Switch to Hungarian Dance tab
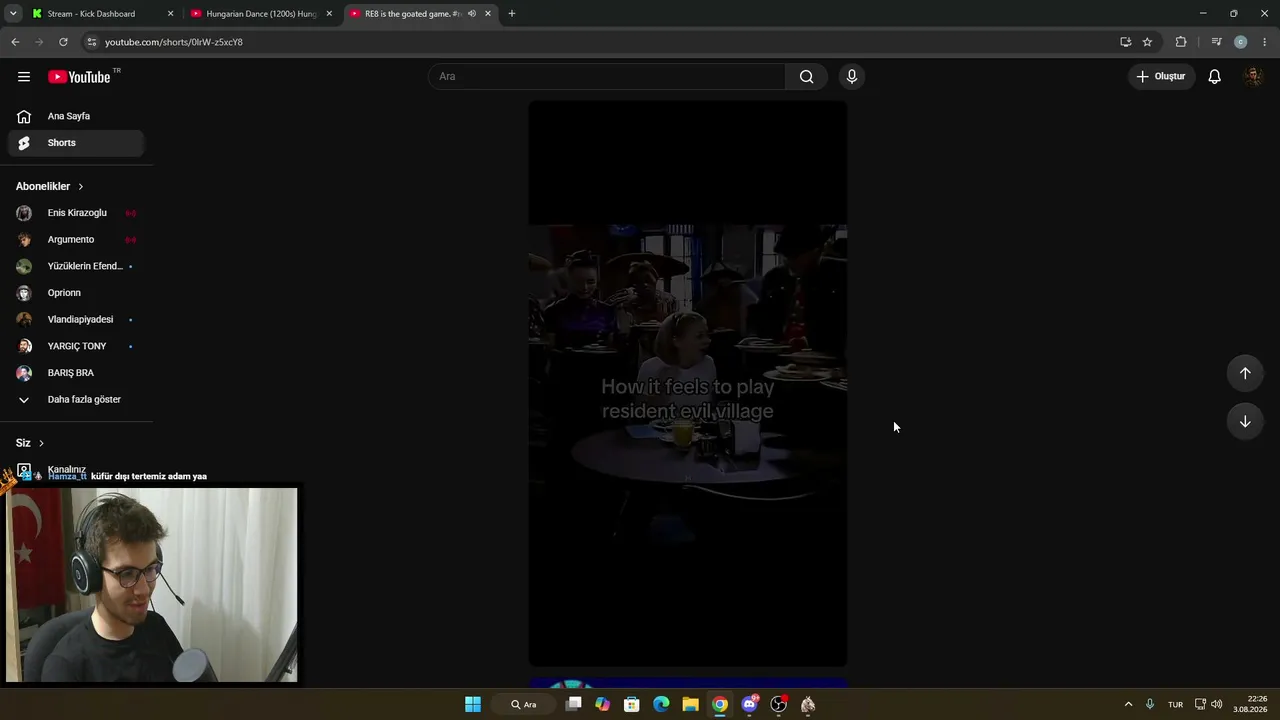Screen dimensions: 1280x720 [x=260, y=14]
